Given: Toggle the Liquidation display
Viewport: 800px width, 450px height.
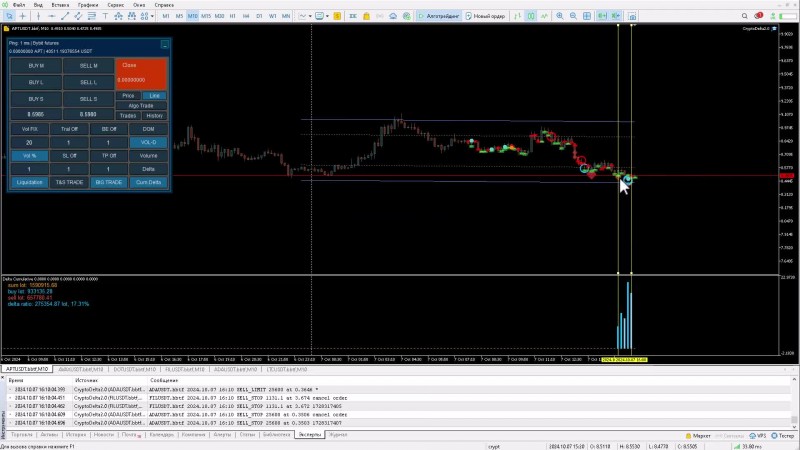Looking at the screenshot, I should tap(29, 182).
